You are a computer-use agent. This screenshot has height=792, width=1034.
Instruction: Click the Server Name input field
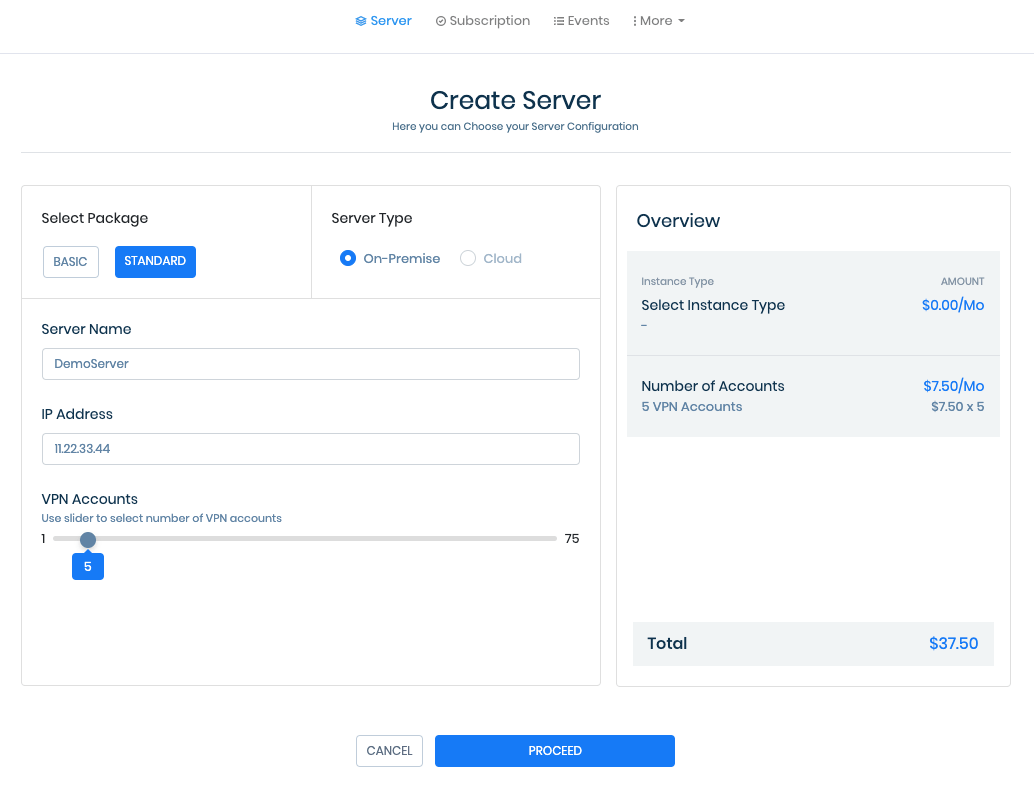(310, 364)
